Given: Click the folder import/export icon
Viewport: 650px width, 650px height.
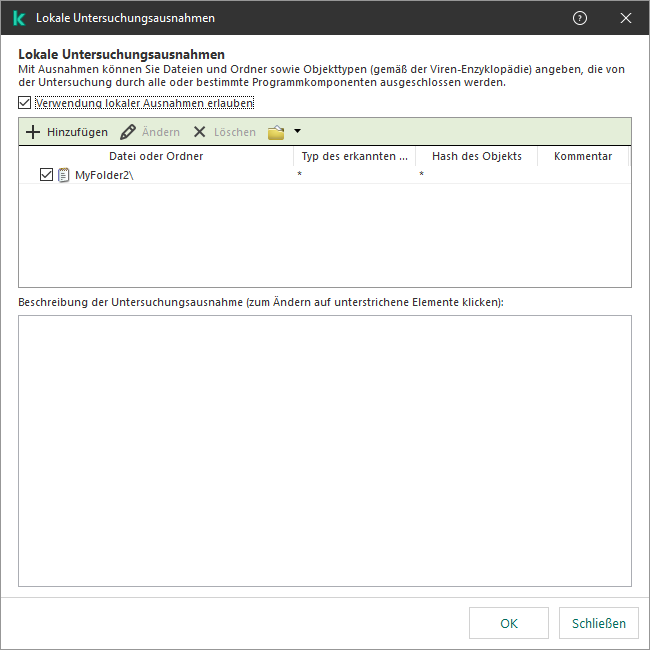Looking at the screenshot, I should point(276,132).
